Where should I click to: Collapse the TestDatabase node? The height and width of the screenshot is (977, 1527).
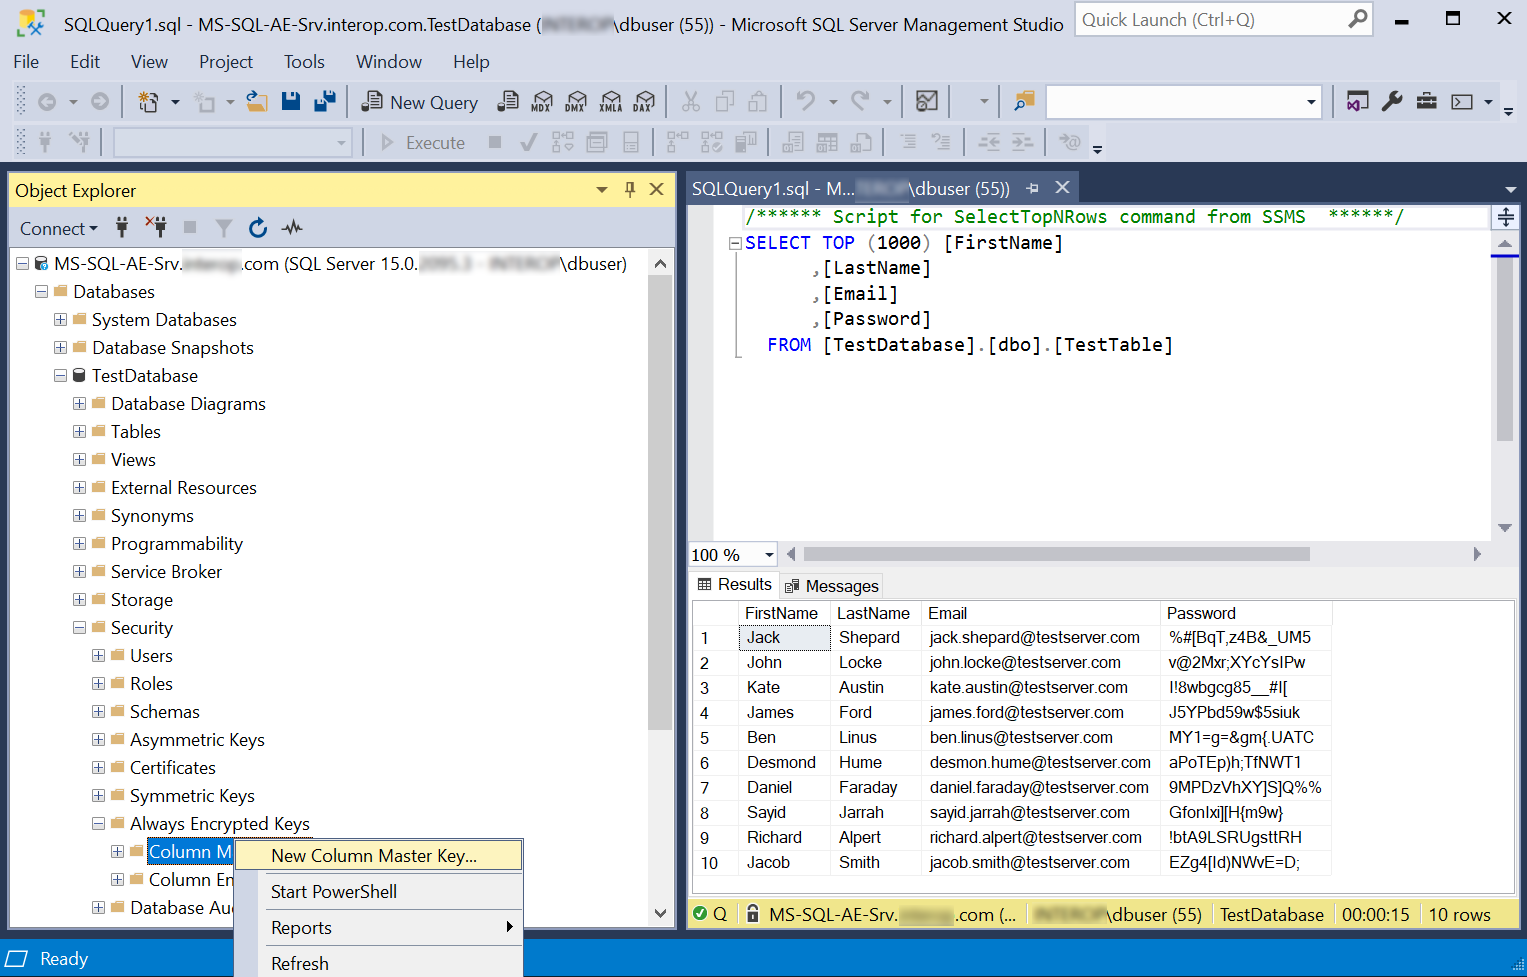(x=60, y=376)
